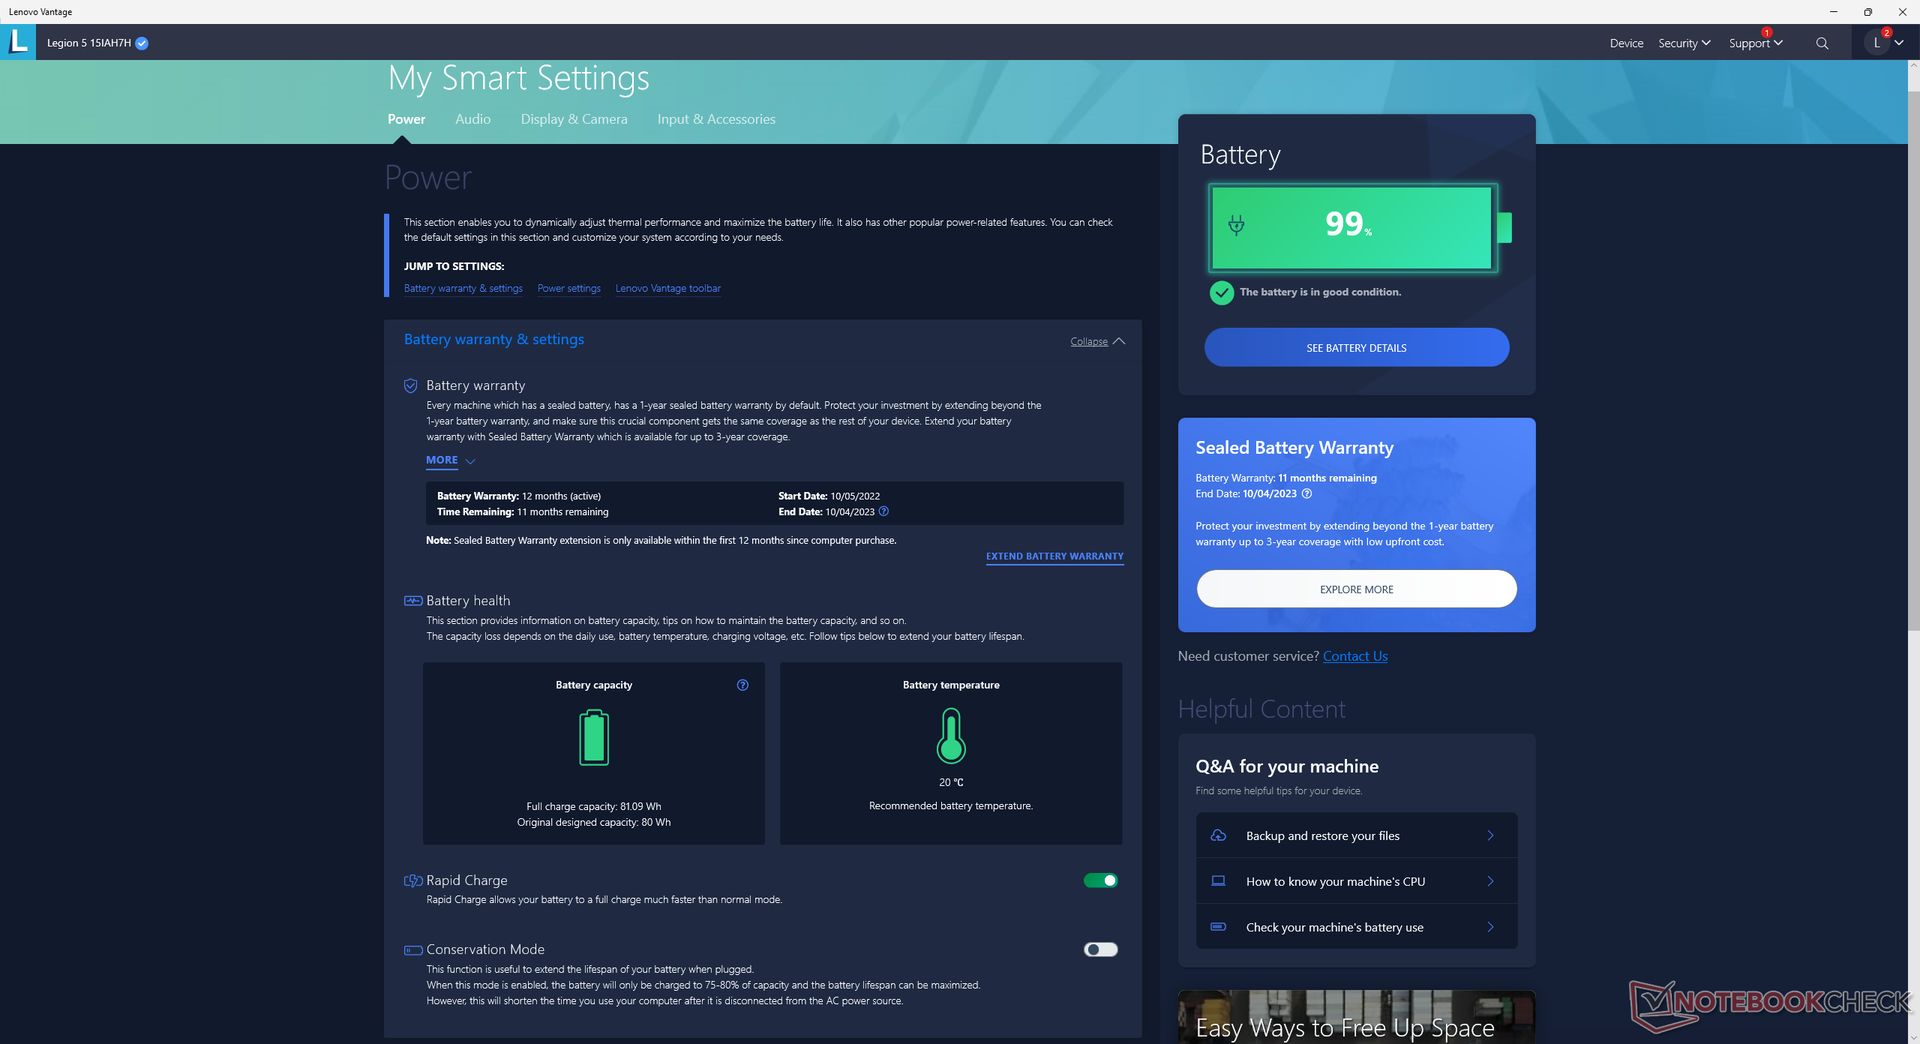Click the page vertical scrollbar
The image size is (1920, 1044).
[x=1913, y=362]
